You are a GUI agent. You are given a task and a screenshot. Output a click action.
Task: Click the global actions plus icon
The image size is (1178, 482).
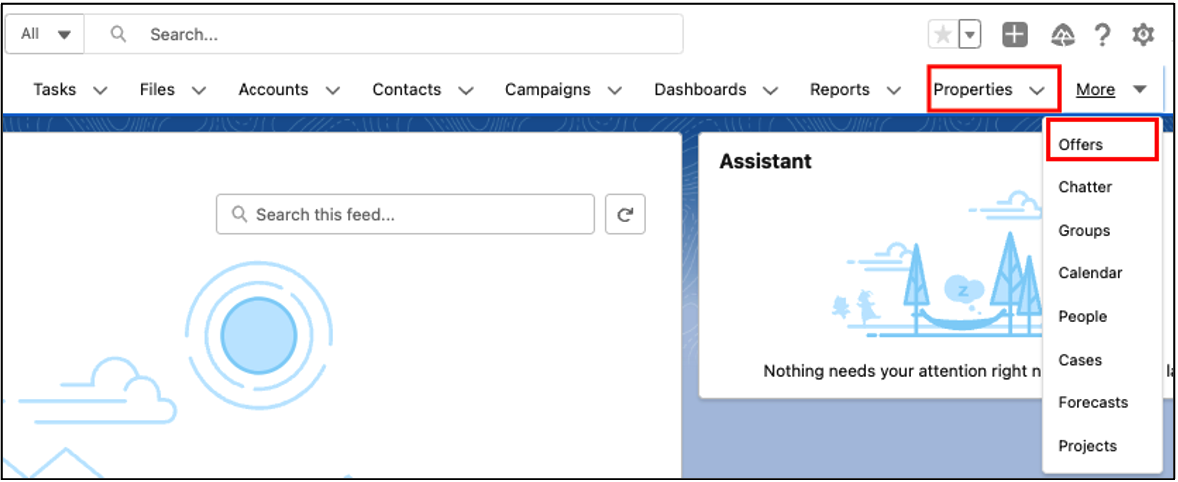pyautogui.click(x=1015, y=35)
